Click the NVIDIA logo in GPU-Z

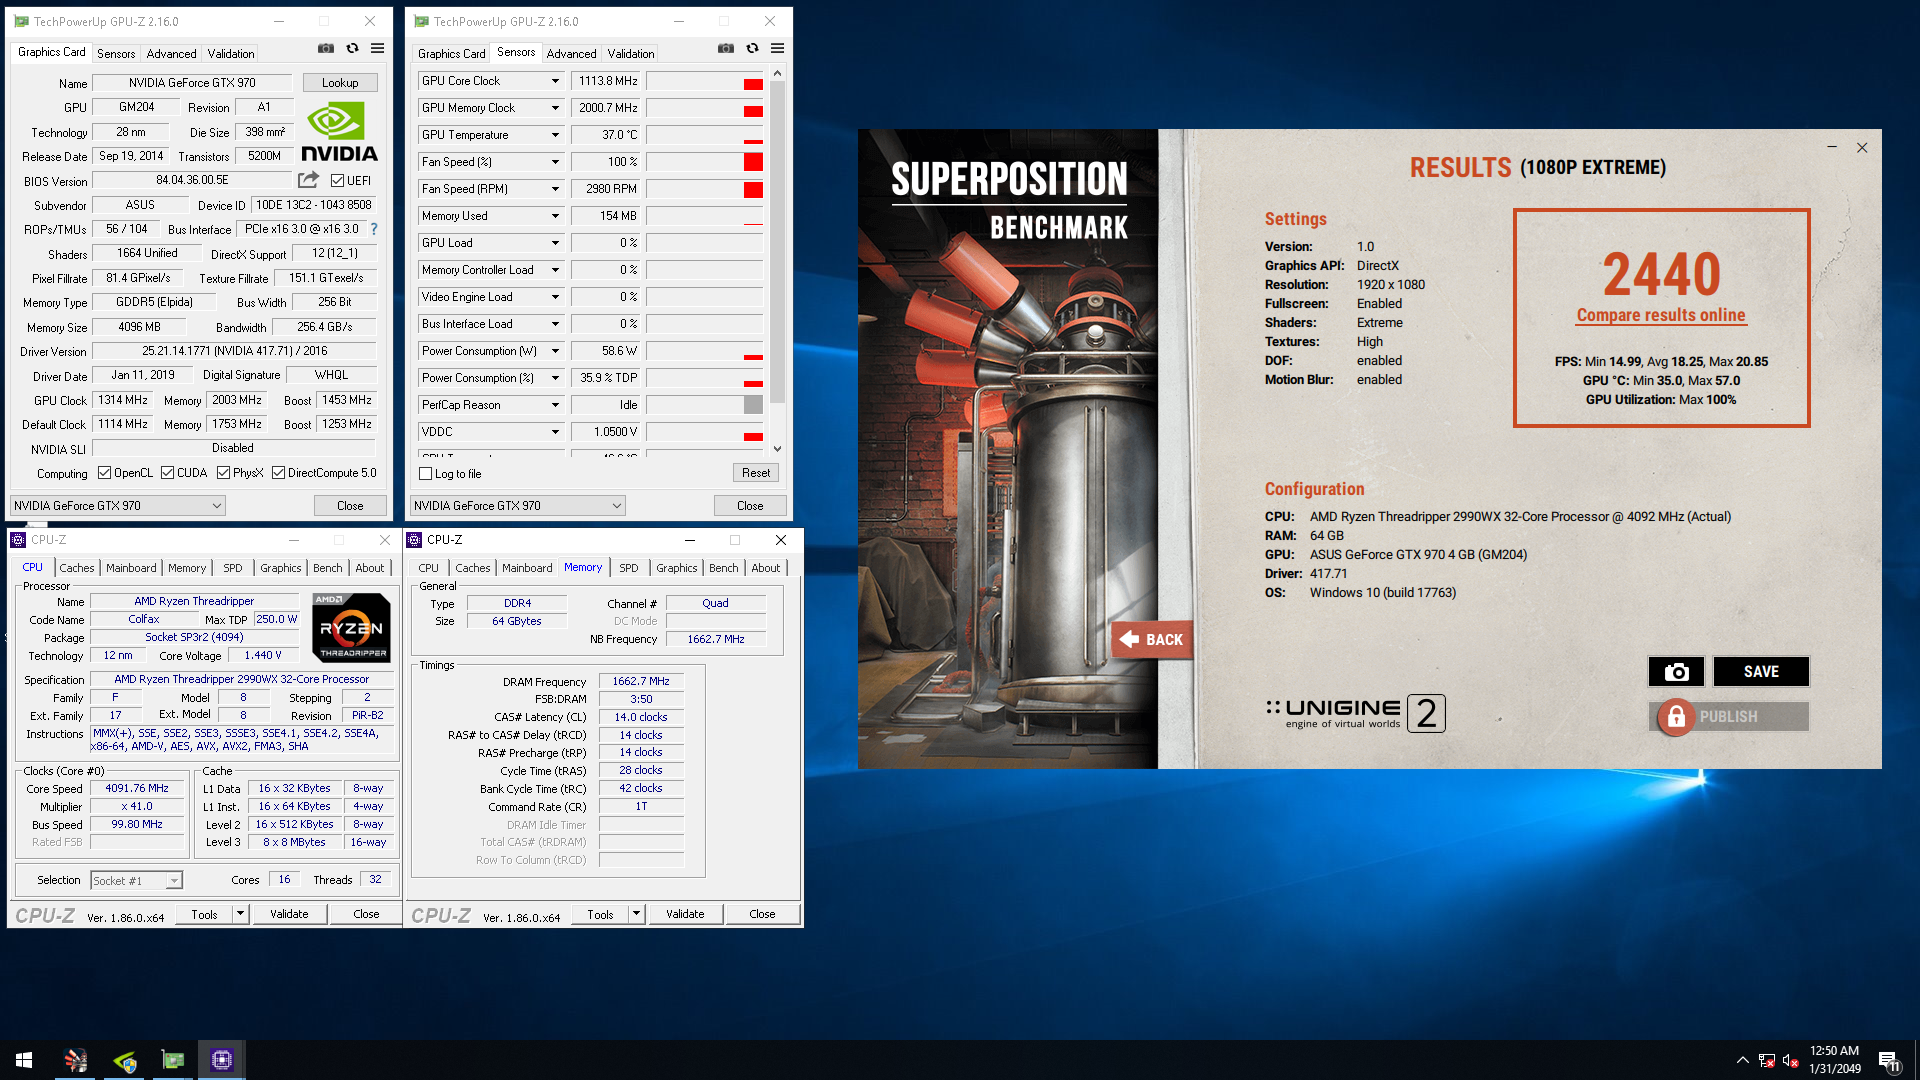click(339, 132)
